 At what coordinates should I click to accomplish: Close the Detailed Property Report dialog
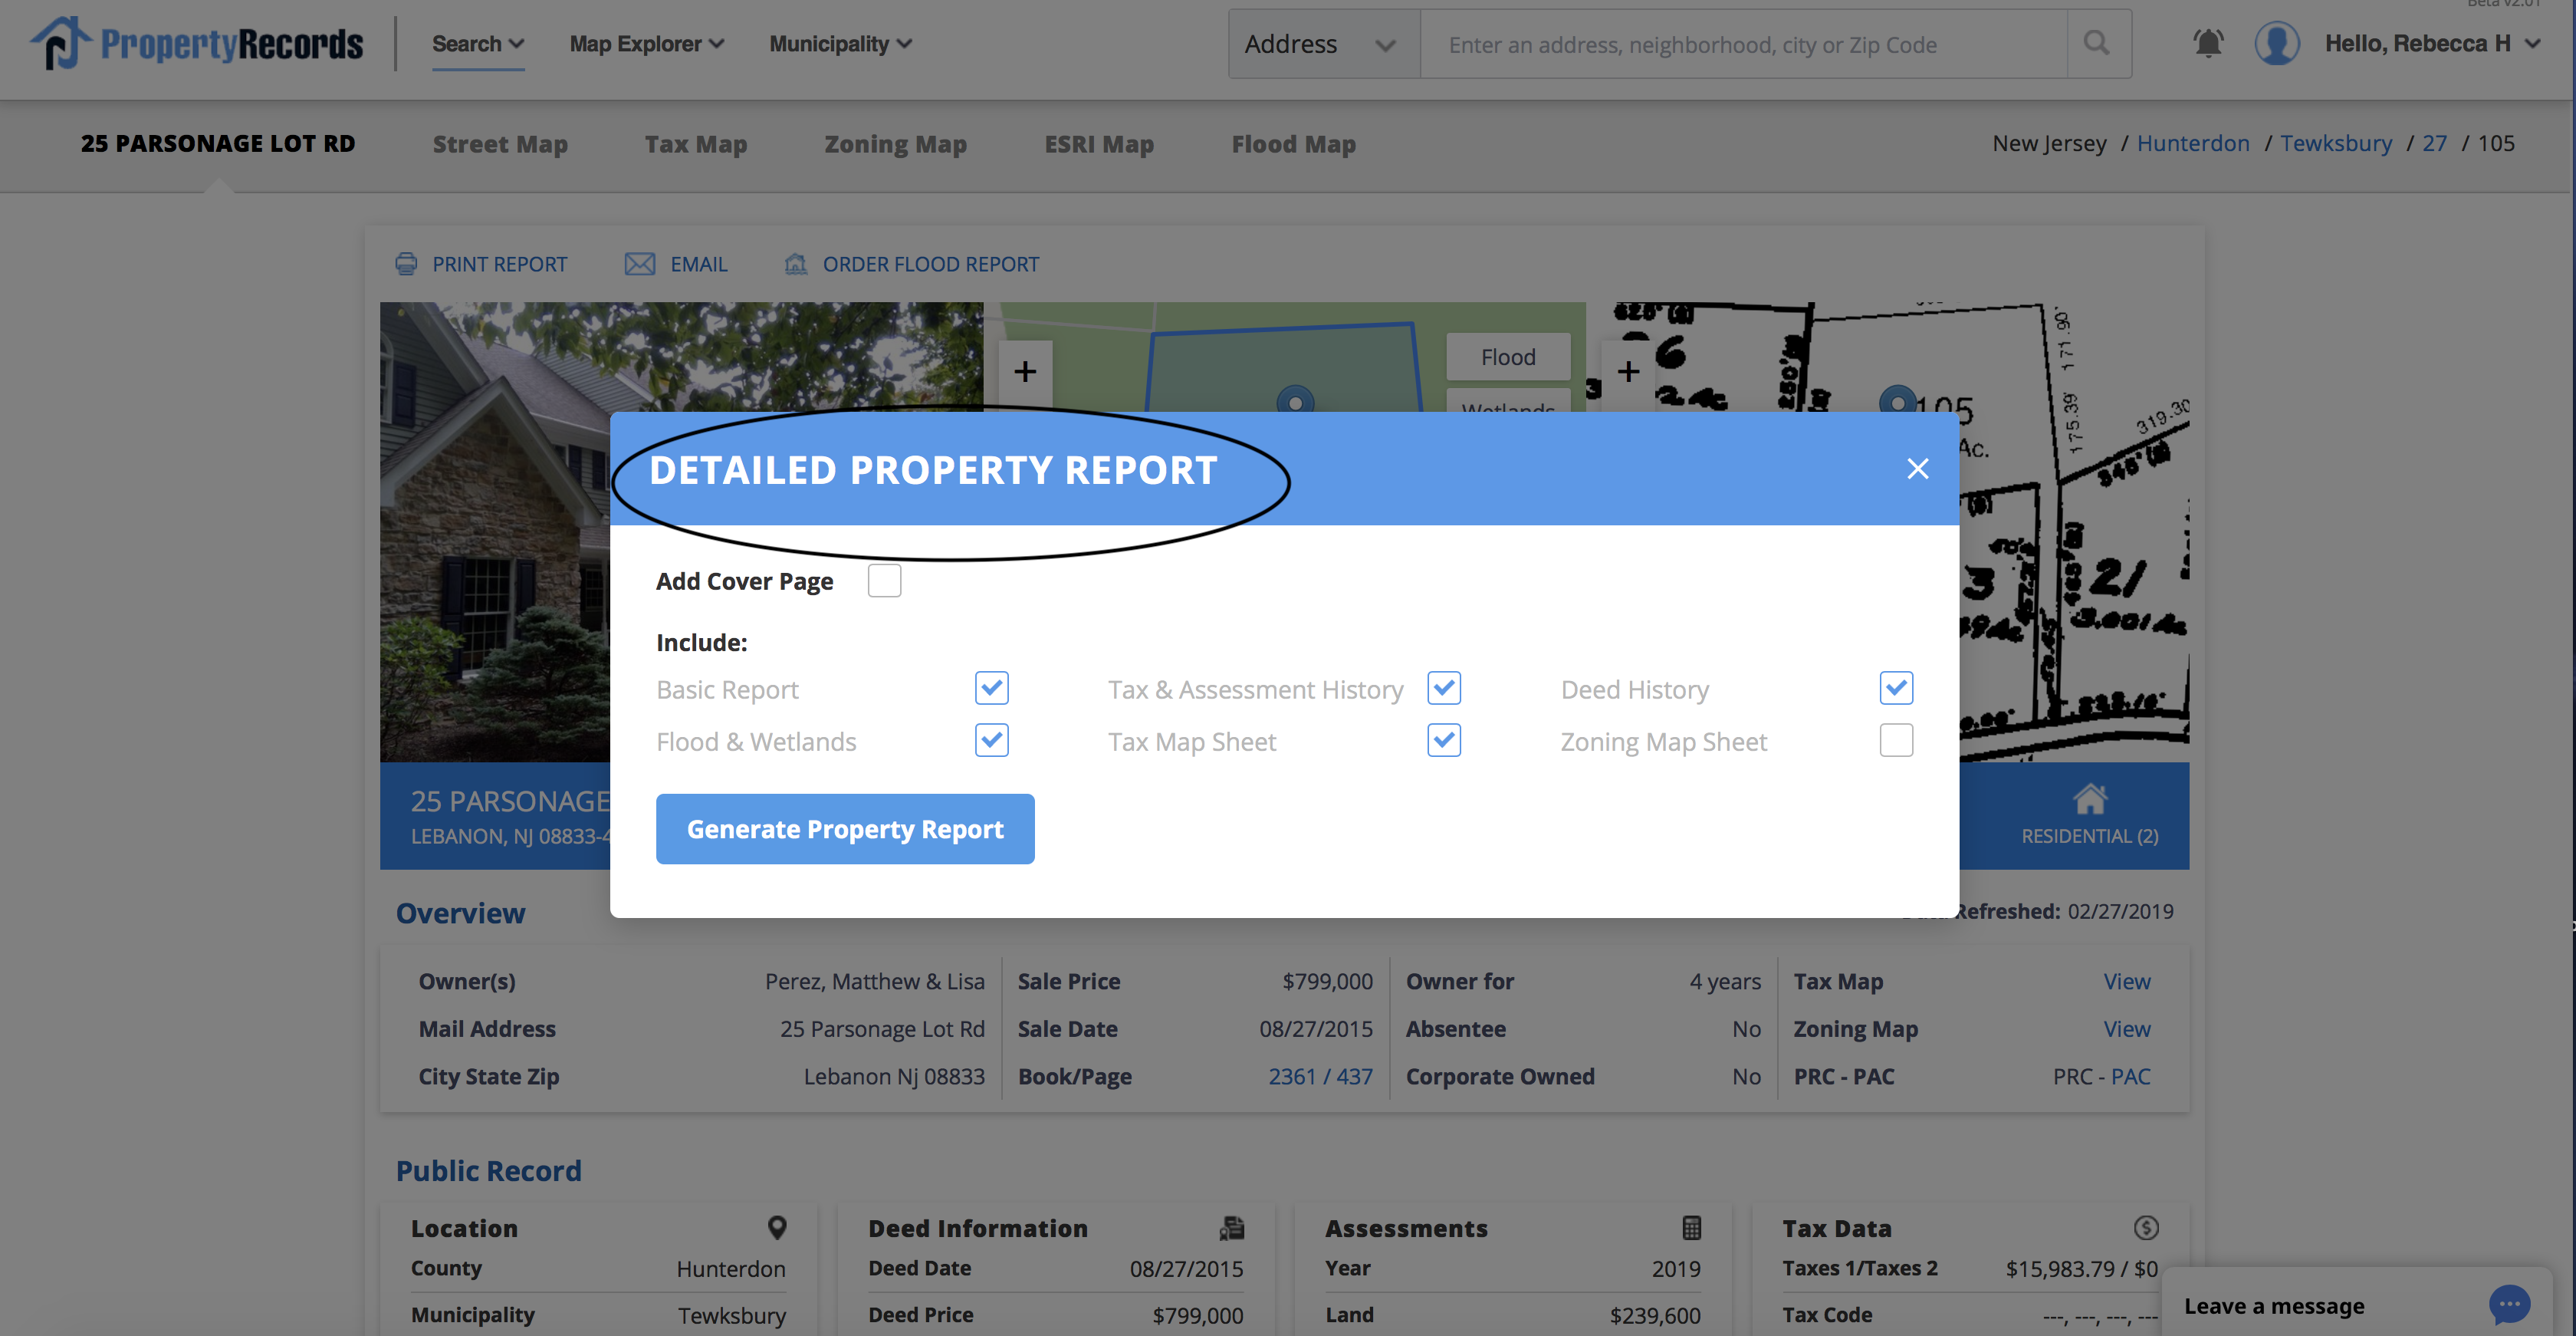point(1917,468)
